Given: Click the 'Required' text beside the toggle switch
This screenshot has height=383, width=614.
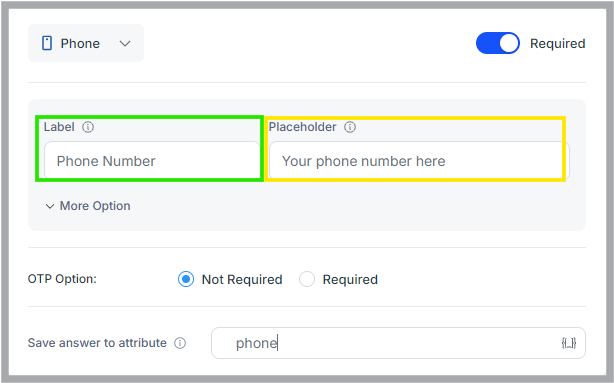Looking at the screenshot, I should coord(558,43).
